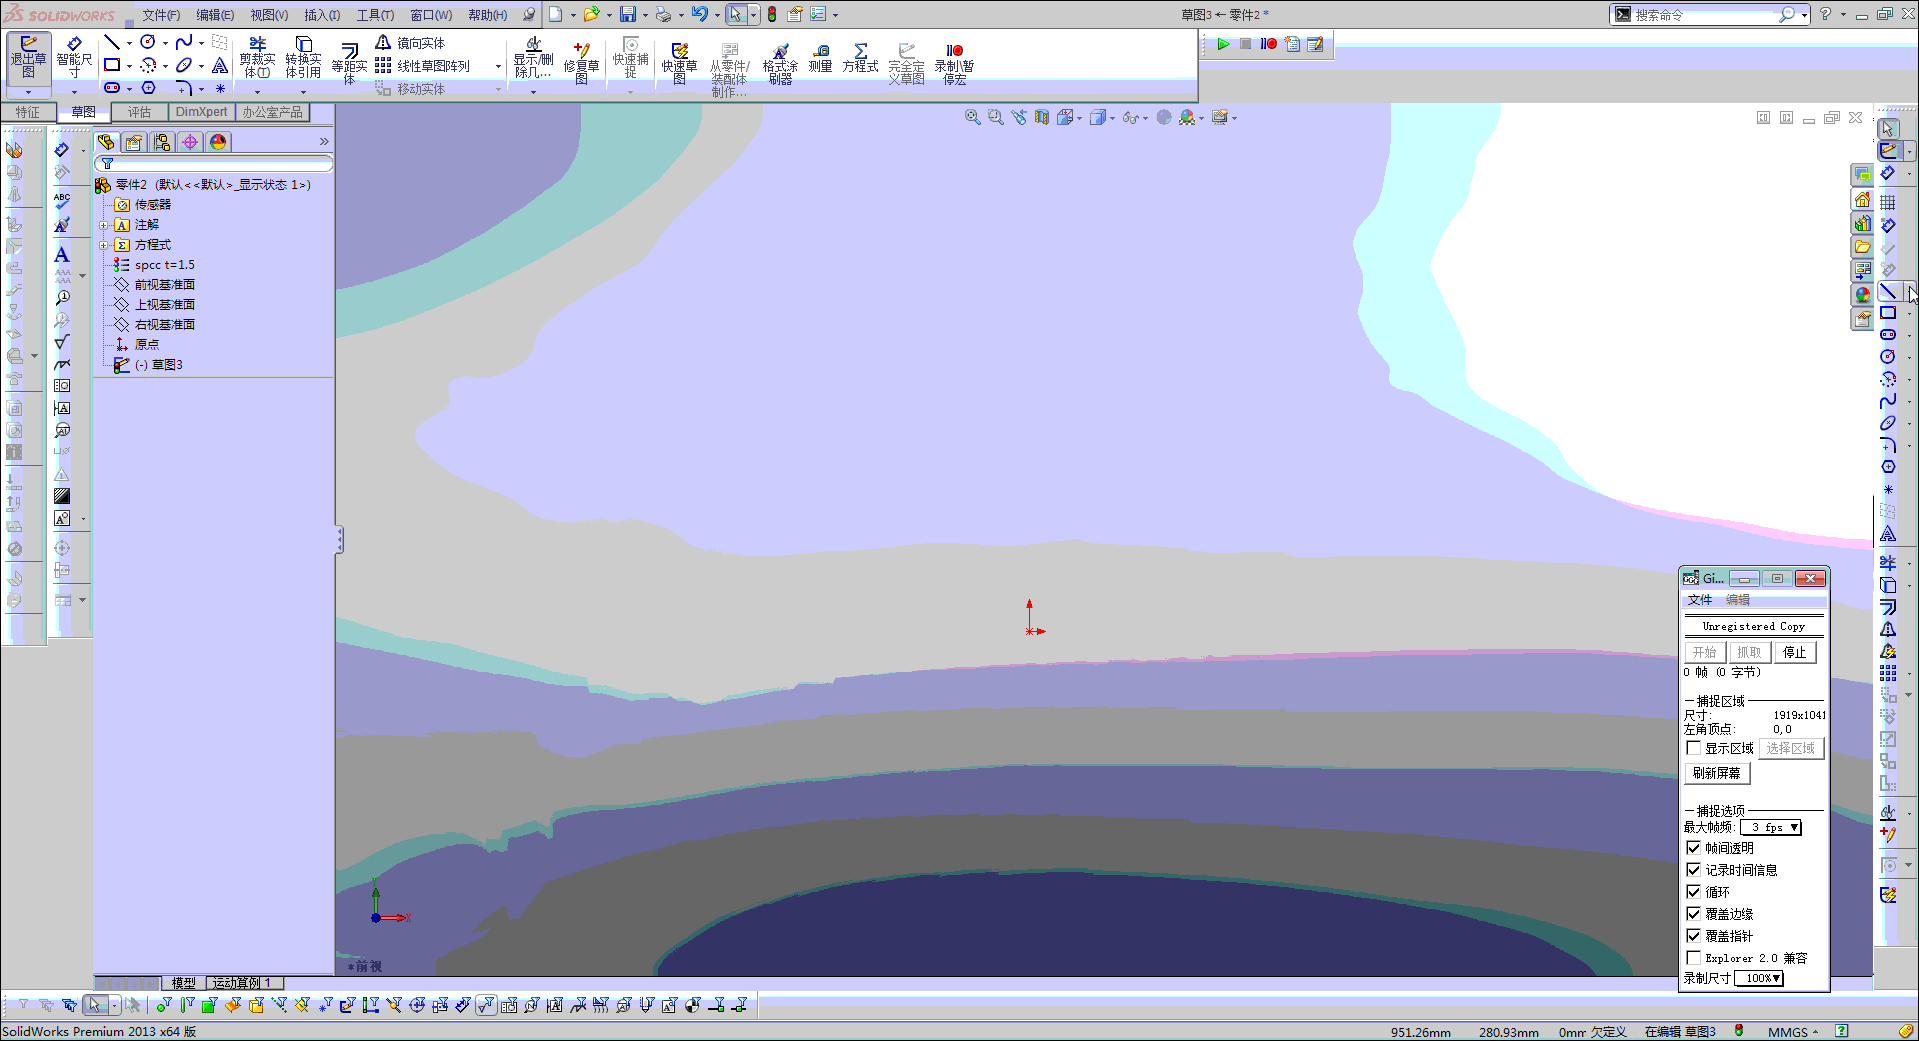
Task: Select the ribbon Circle tool
Action: (148, 42)
